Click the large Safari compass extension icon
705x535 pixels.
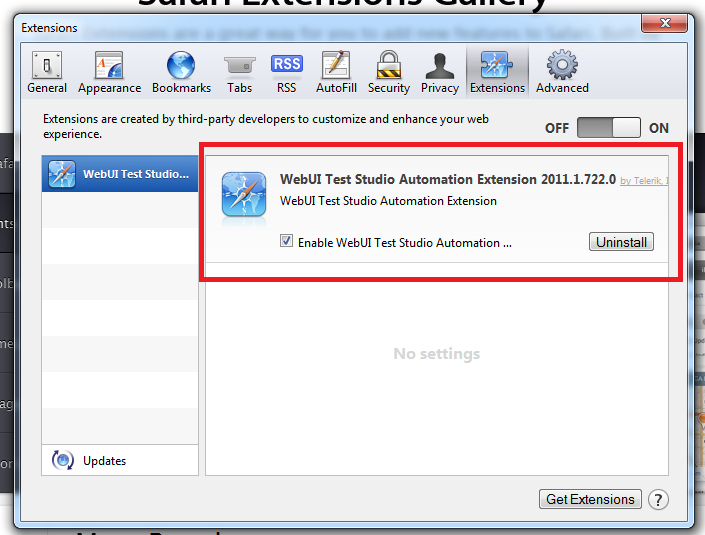[x=244, y=194]
